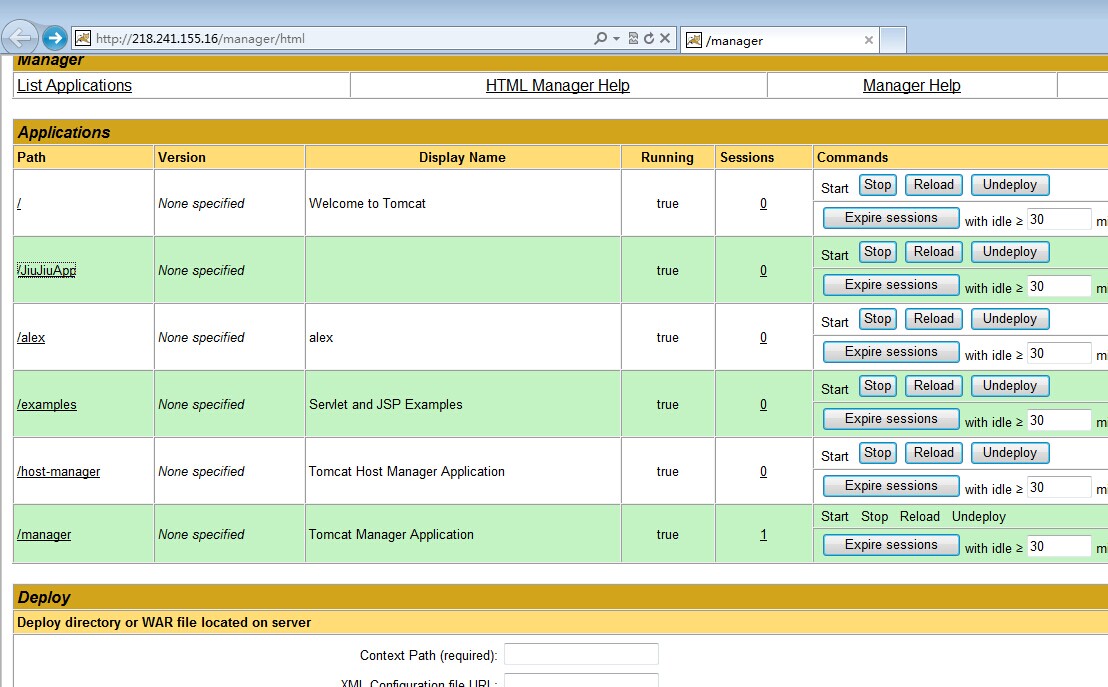Open the root / application path link
Viewport: 1108px width, 687px height.
[x=19, y=204]
